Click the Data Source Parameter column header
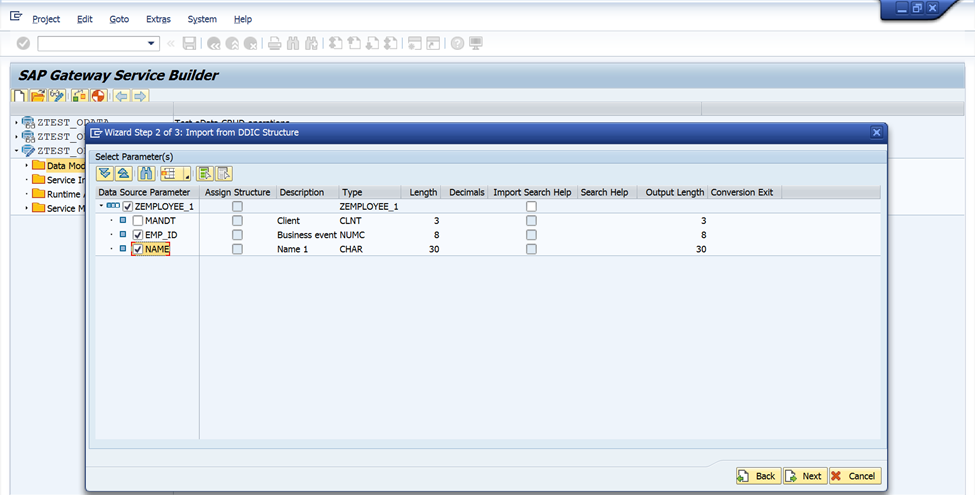 point(147,192)
